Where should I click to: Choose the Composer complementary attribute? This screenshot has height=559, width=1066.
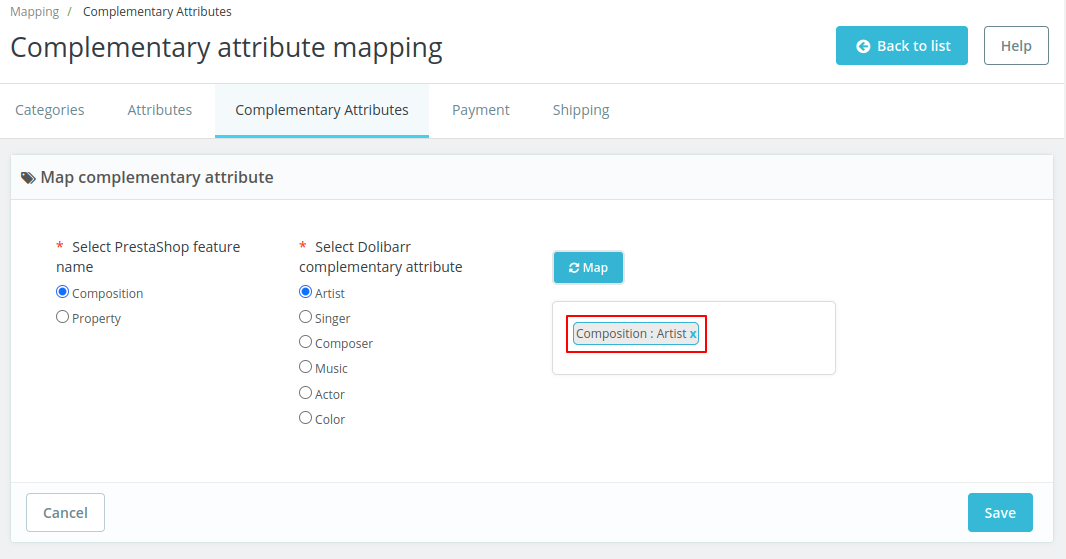[x=306, y=342]
